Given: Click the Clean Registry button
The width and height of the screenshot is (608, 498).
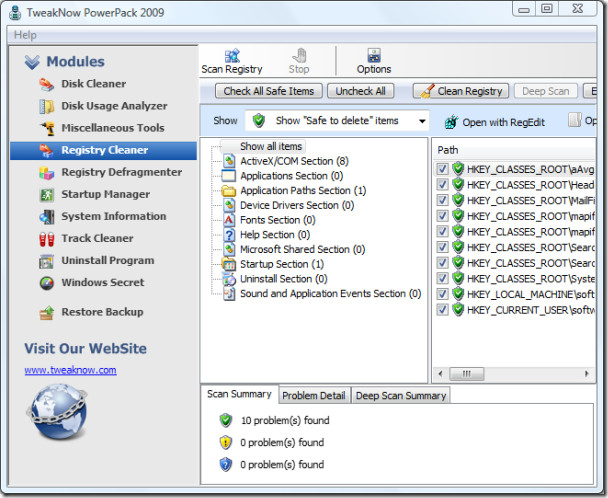Looking at the screenshot, I should pyautogui.click(x=461, y=91).
